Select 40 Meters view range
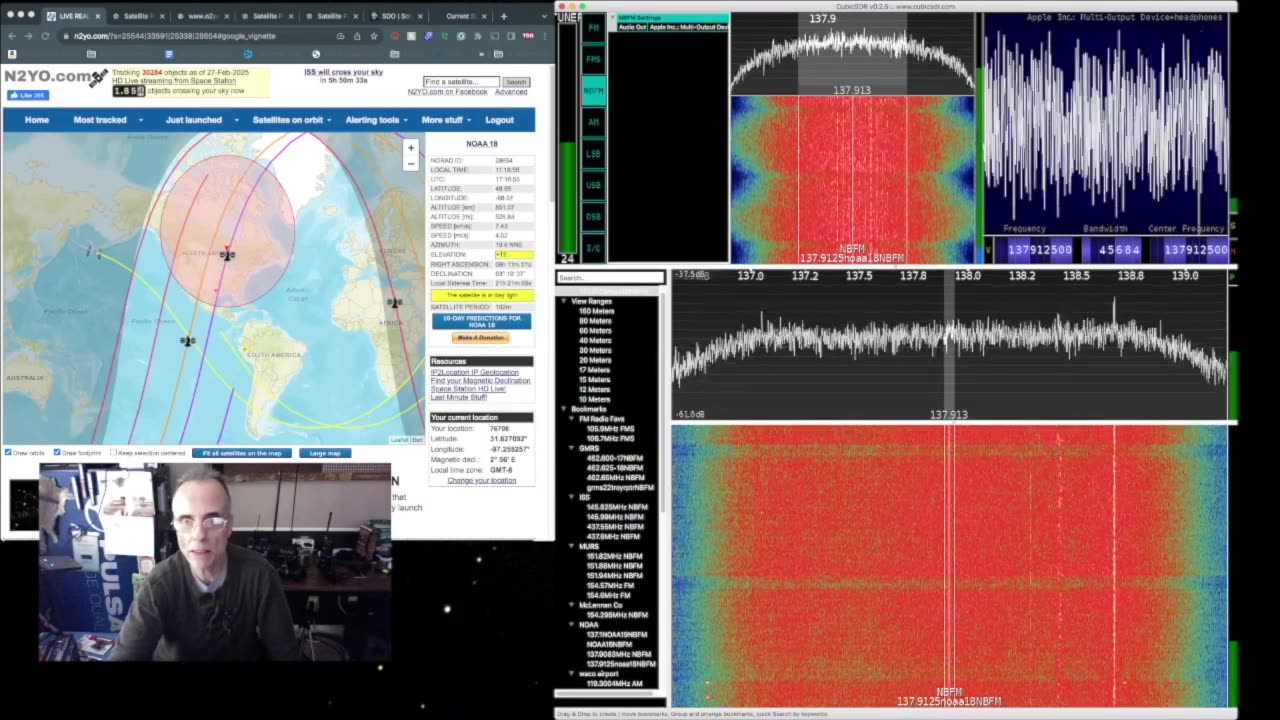This screenshot has width=1280, height=720. (x=595, y=341)
